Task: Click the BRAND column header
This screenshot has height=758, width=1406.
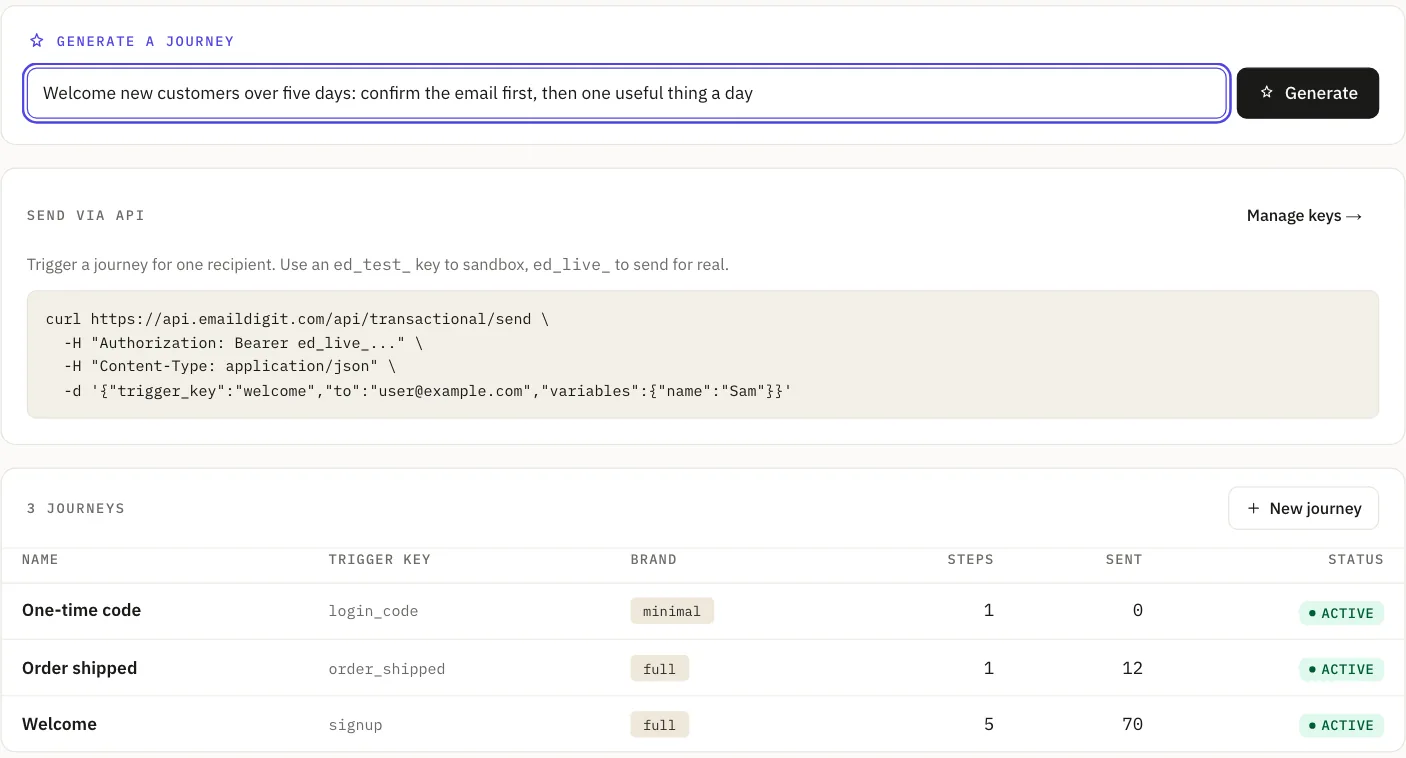Action: tap(653, 559)
